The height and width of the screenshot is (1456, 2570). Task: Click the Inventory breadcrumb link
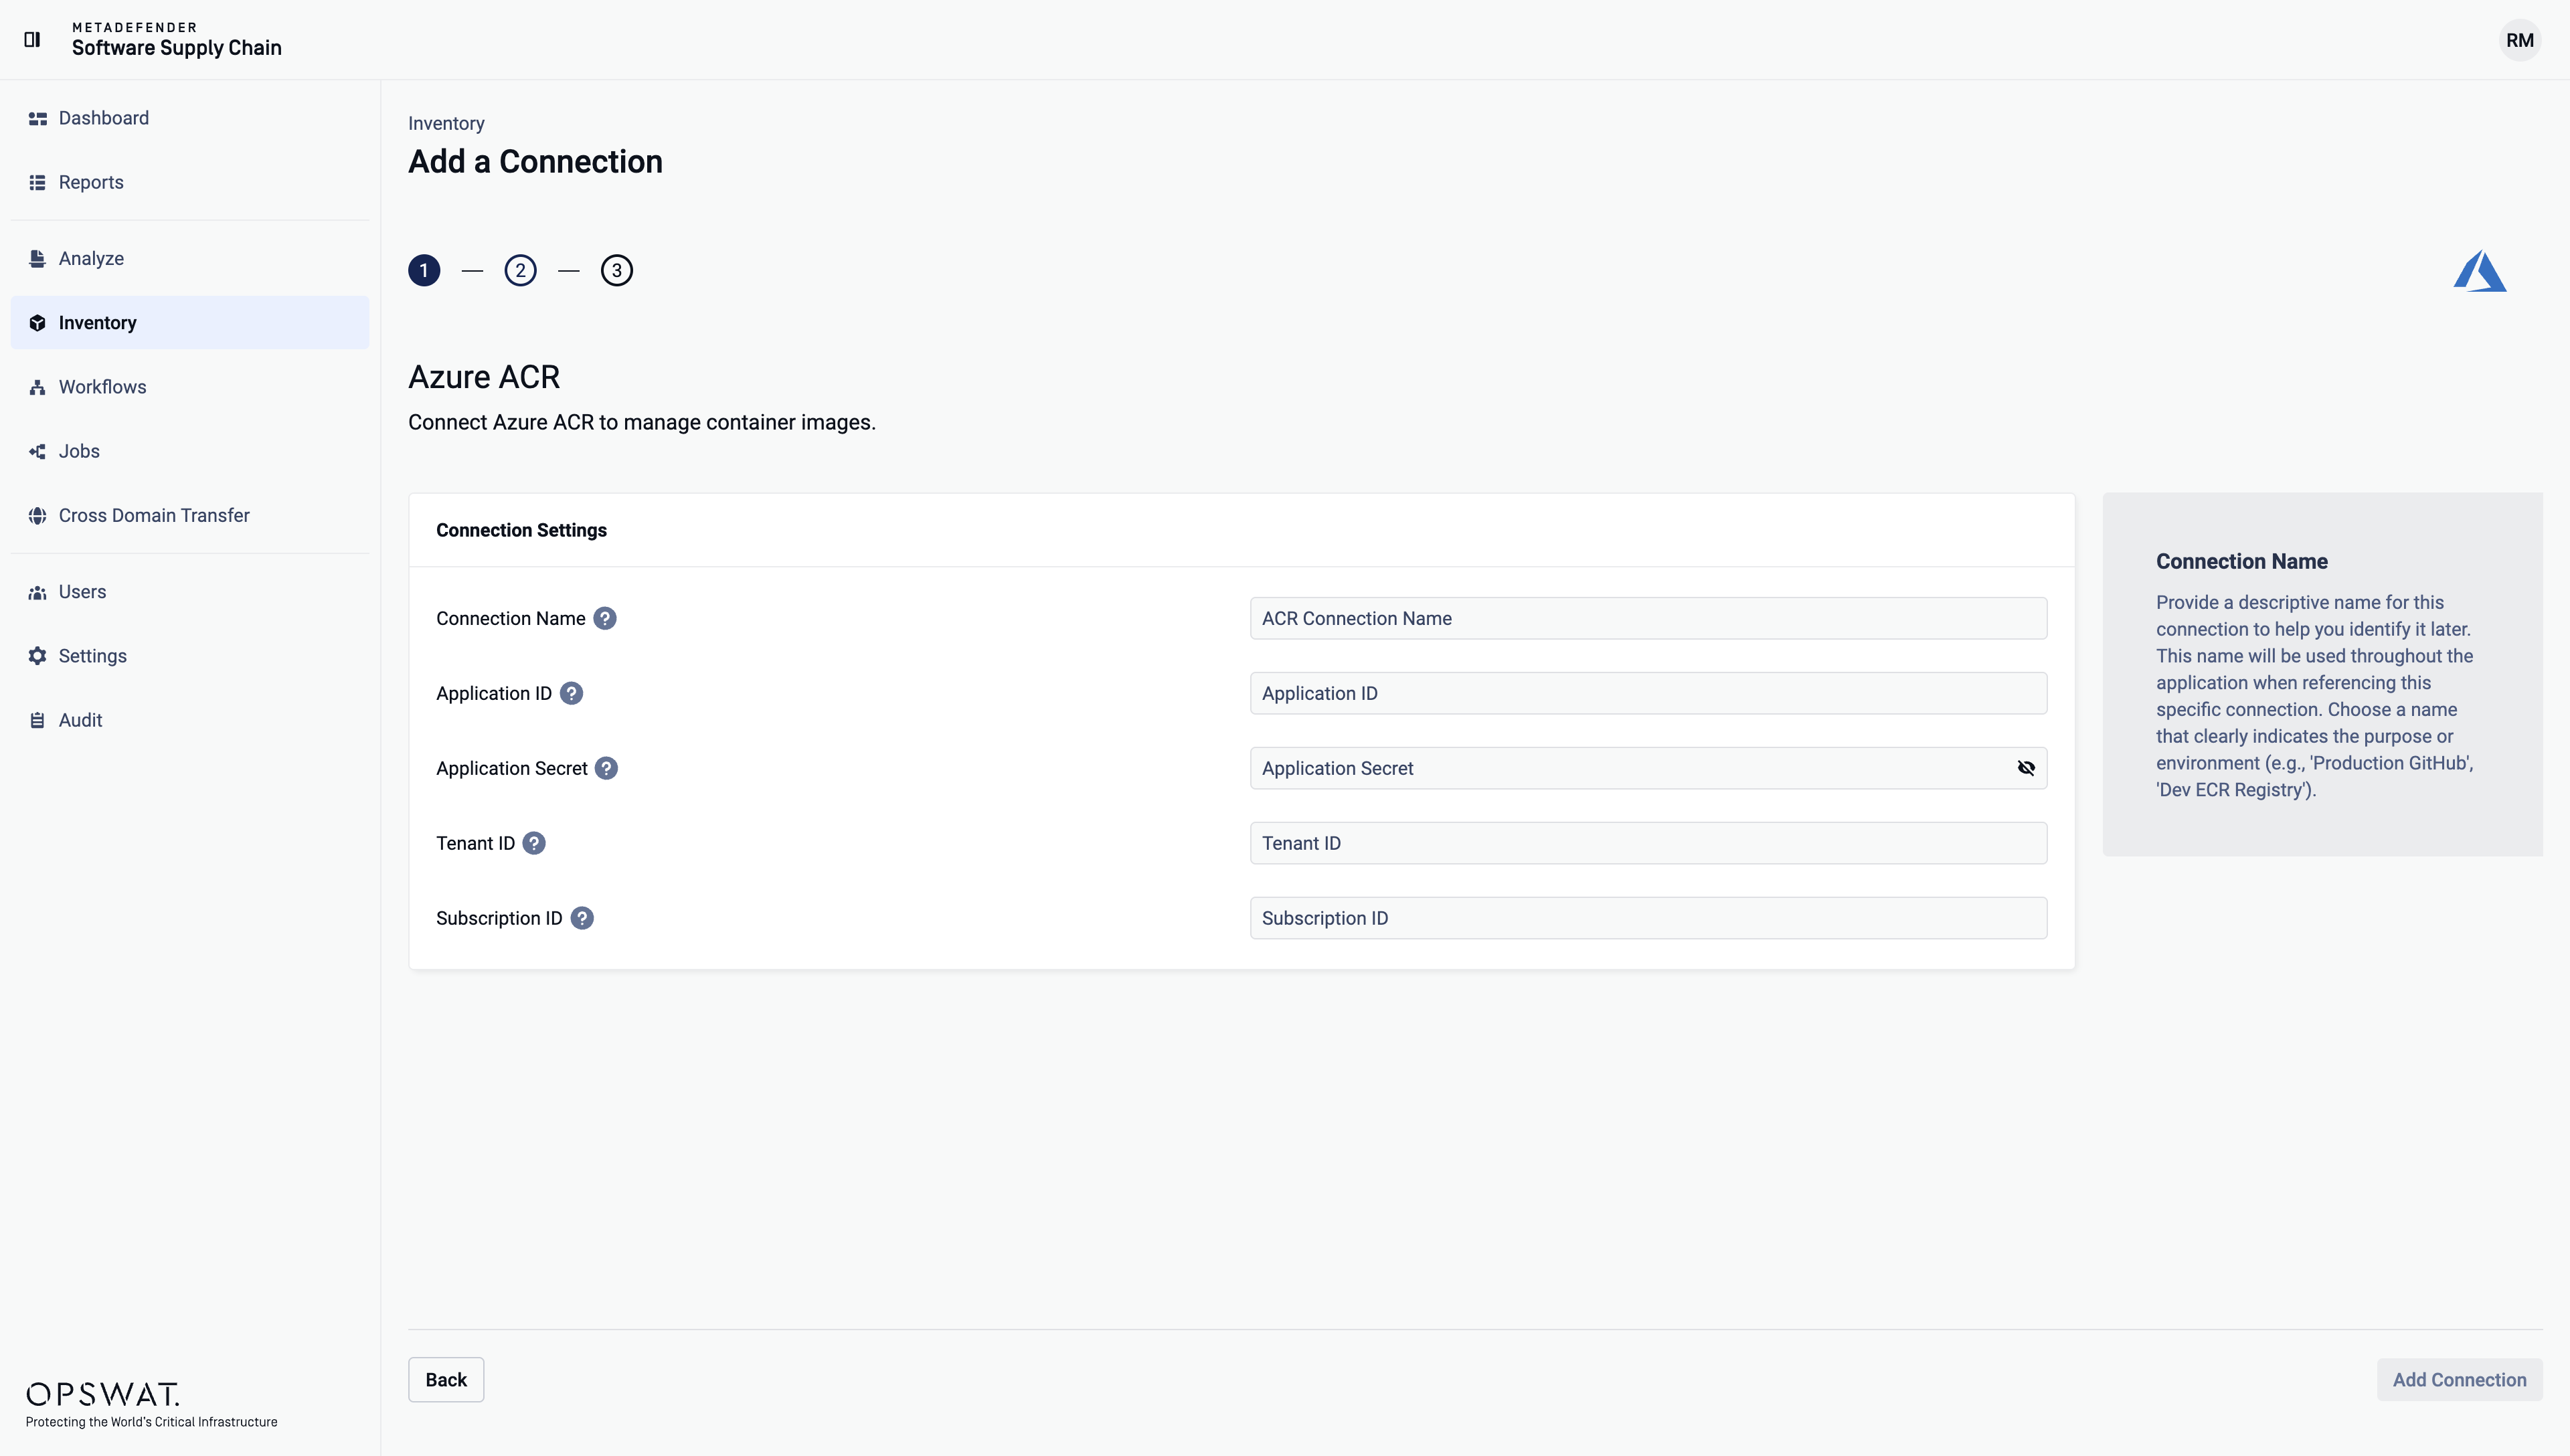click(446, 123)
